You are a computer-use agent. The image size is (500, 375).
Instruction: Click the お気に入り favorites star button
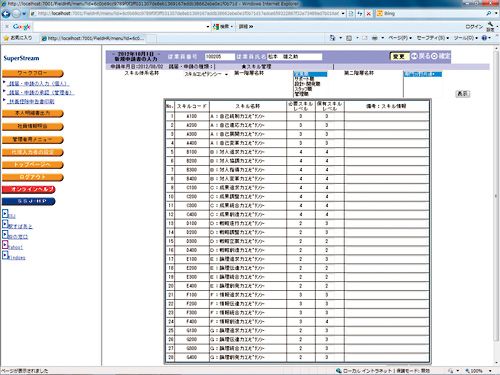[x=18, y=38]
